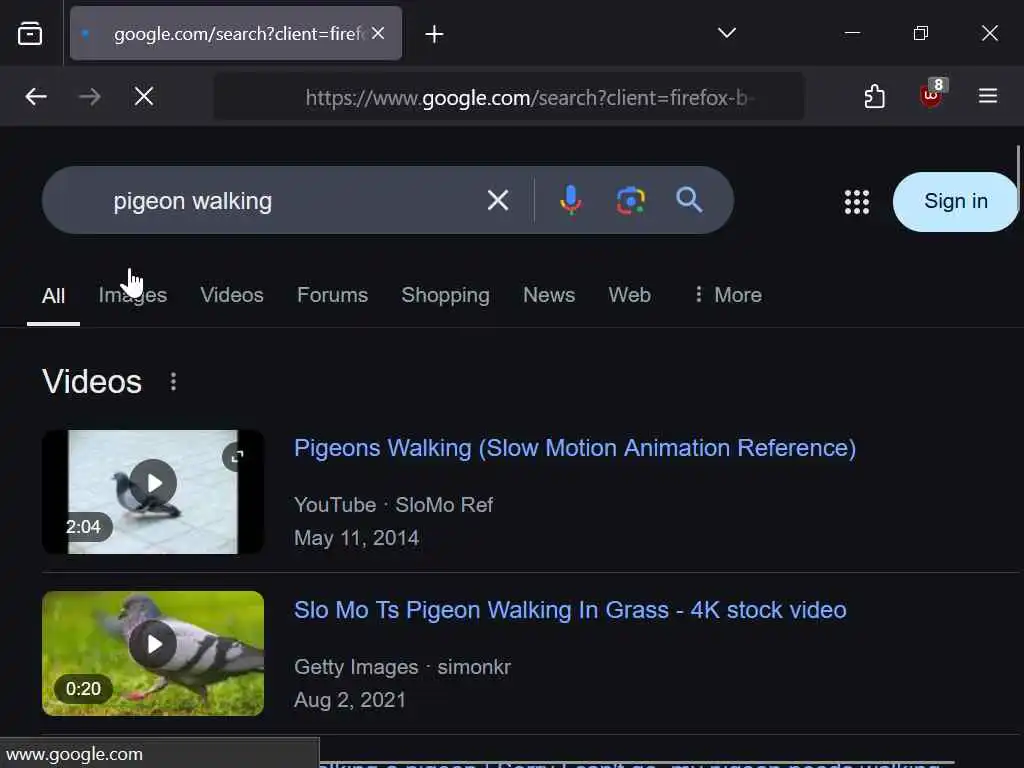Select the All results tab

[x=54, y=296]
